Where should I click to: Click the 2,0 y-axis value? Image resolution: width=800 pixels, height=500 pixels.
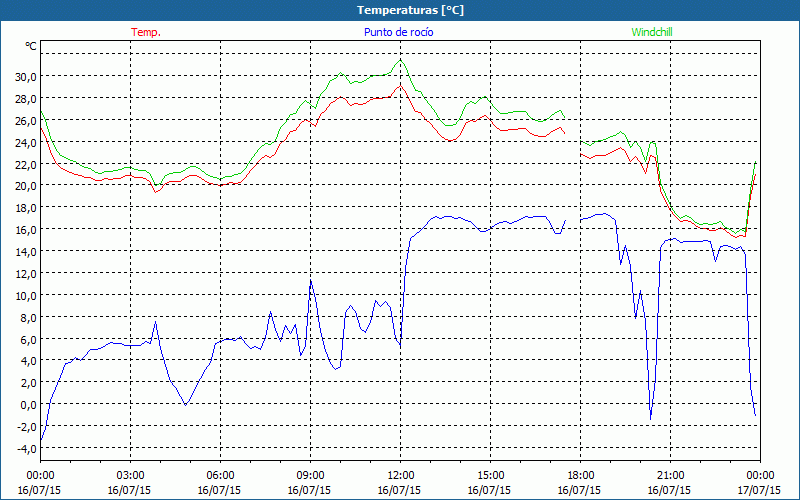(28, 383)
